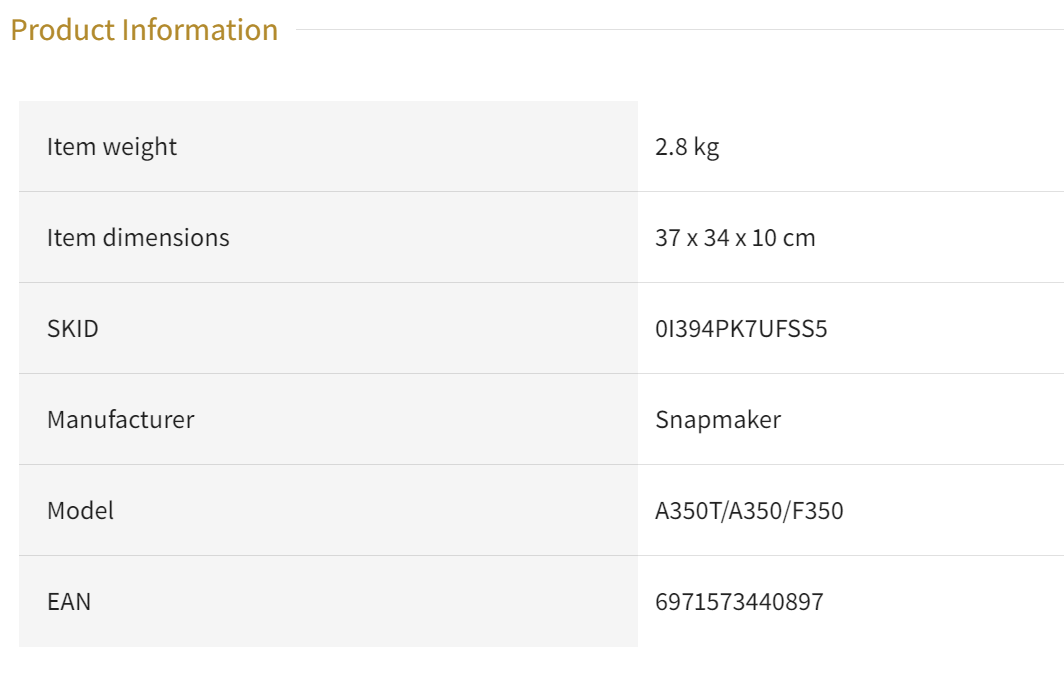Click the 37 x 34 x 10 cm value
The image size is (1064, 687).
(735, 238)
